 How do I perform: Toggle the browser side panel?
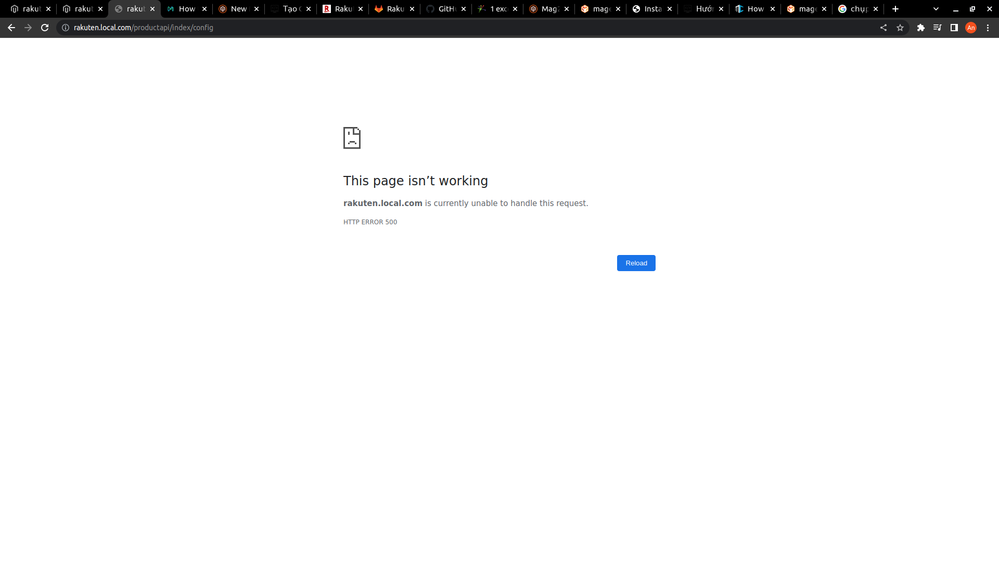tap(954, 27)
